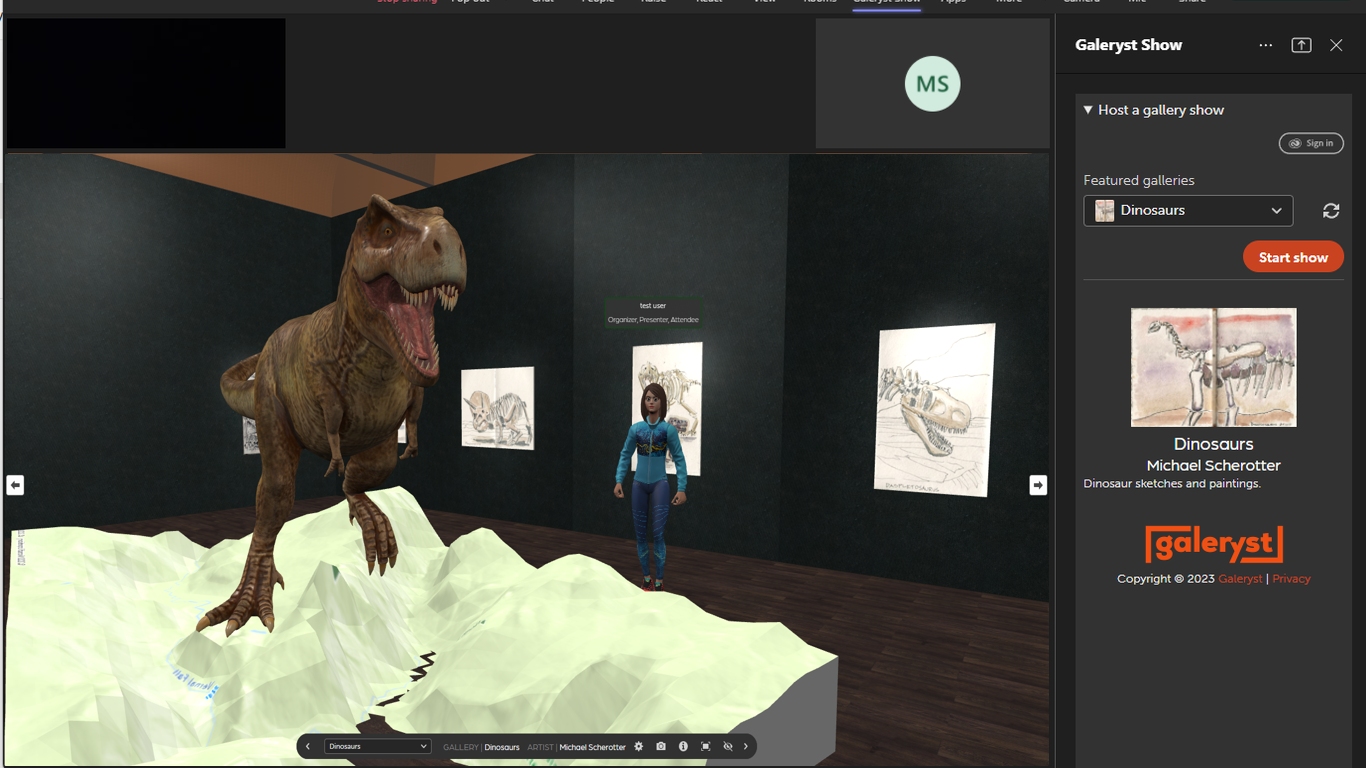Click left arrow at gallery viewport edge
This screenshot has height=768, width=1366.
click(x=15, y=485)
